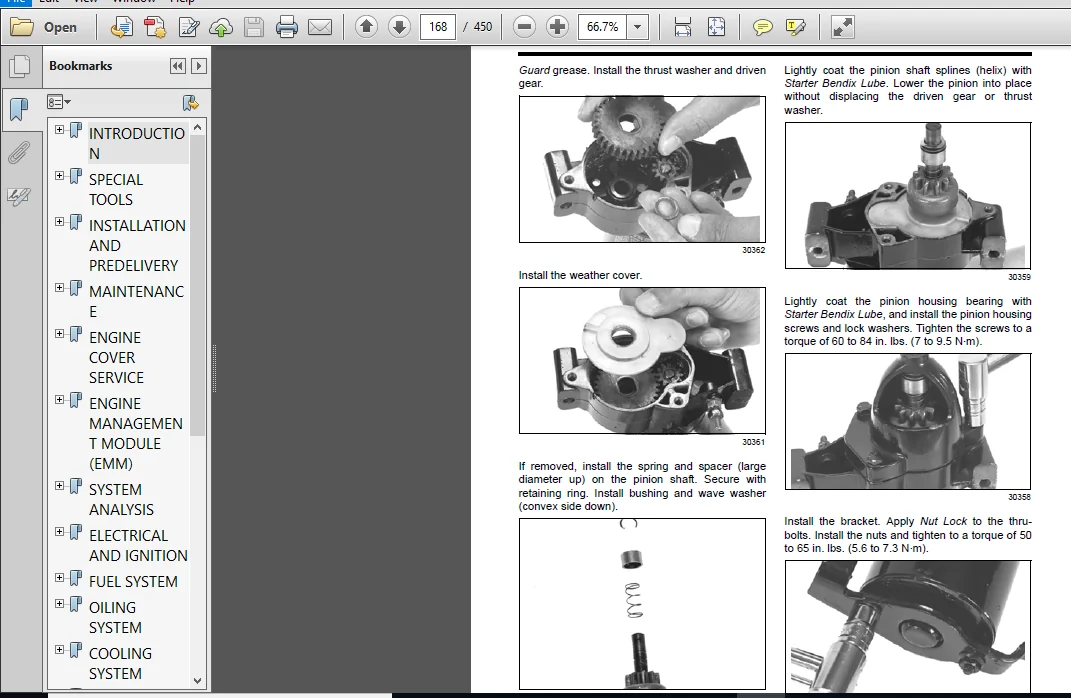Click the add sticky note comment icon
Viewport: 1071px width, 698px height.
(x=762, y=27)
